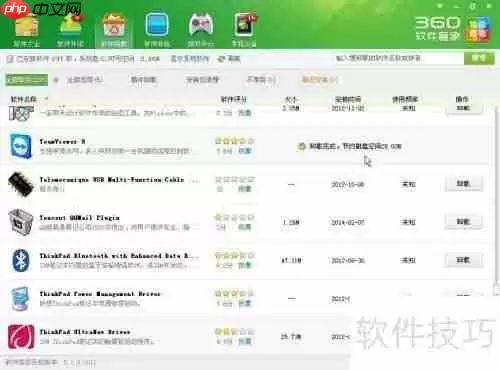Switch to the fourth category tab
The height and width of the screenshot is (370, 500).
pyautogui.click(x=202, y=80)
